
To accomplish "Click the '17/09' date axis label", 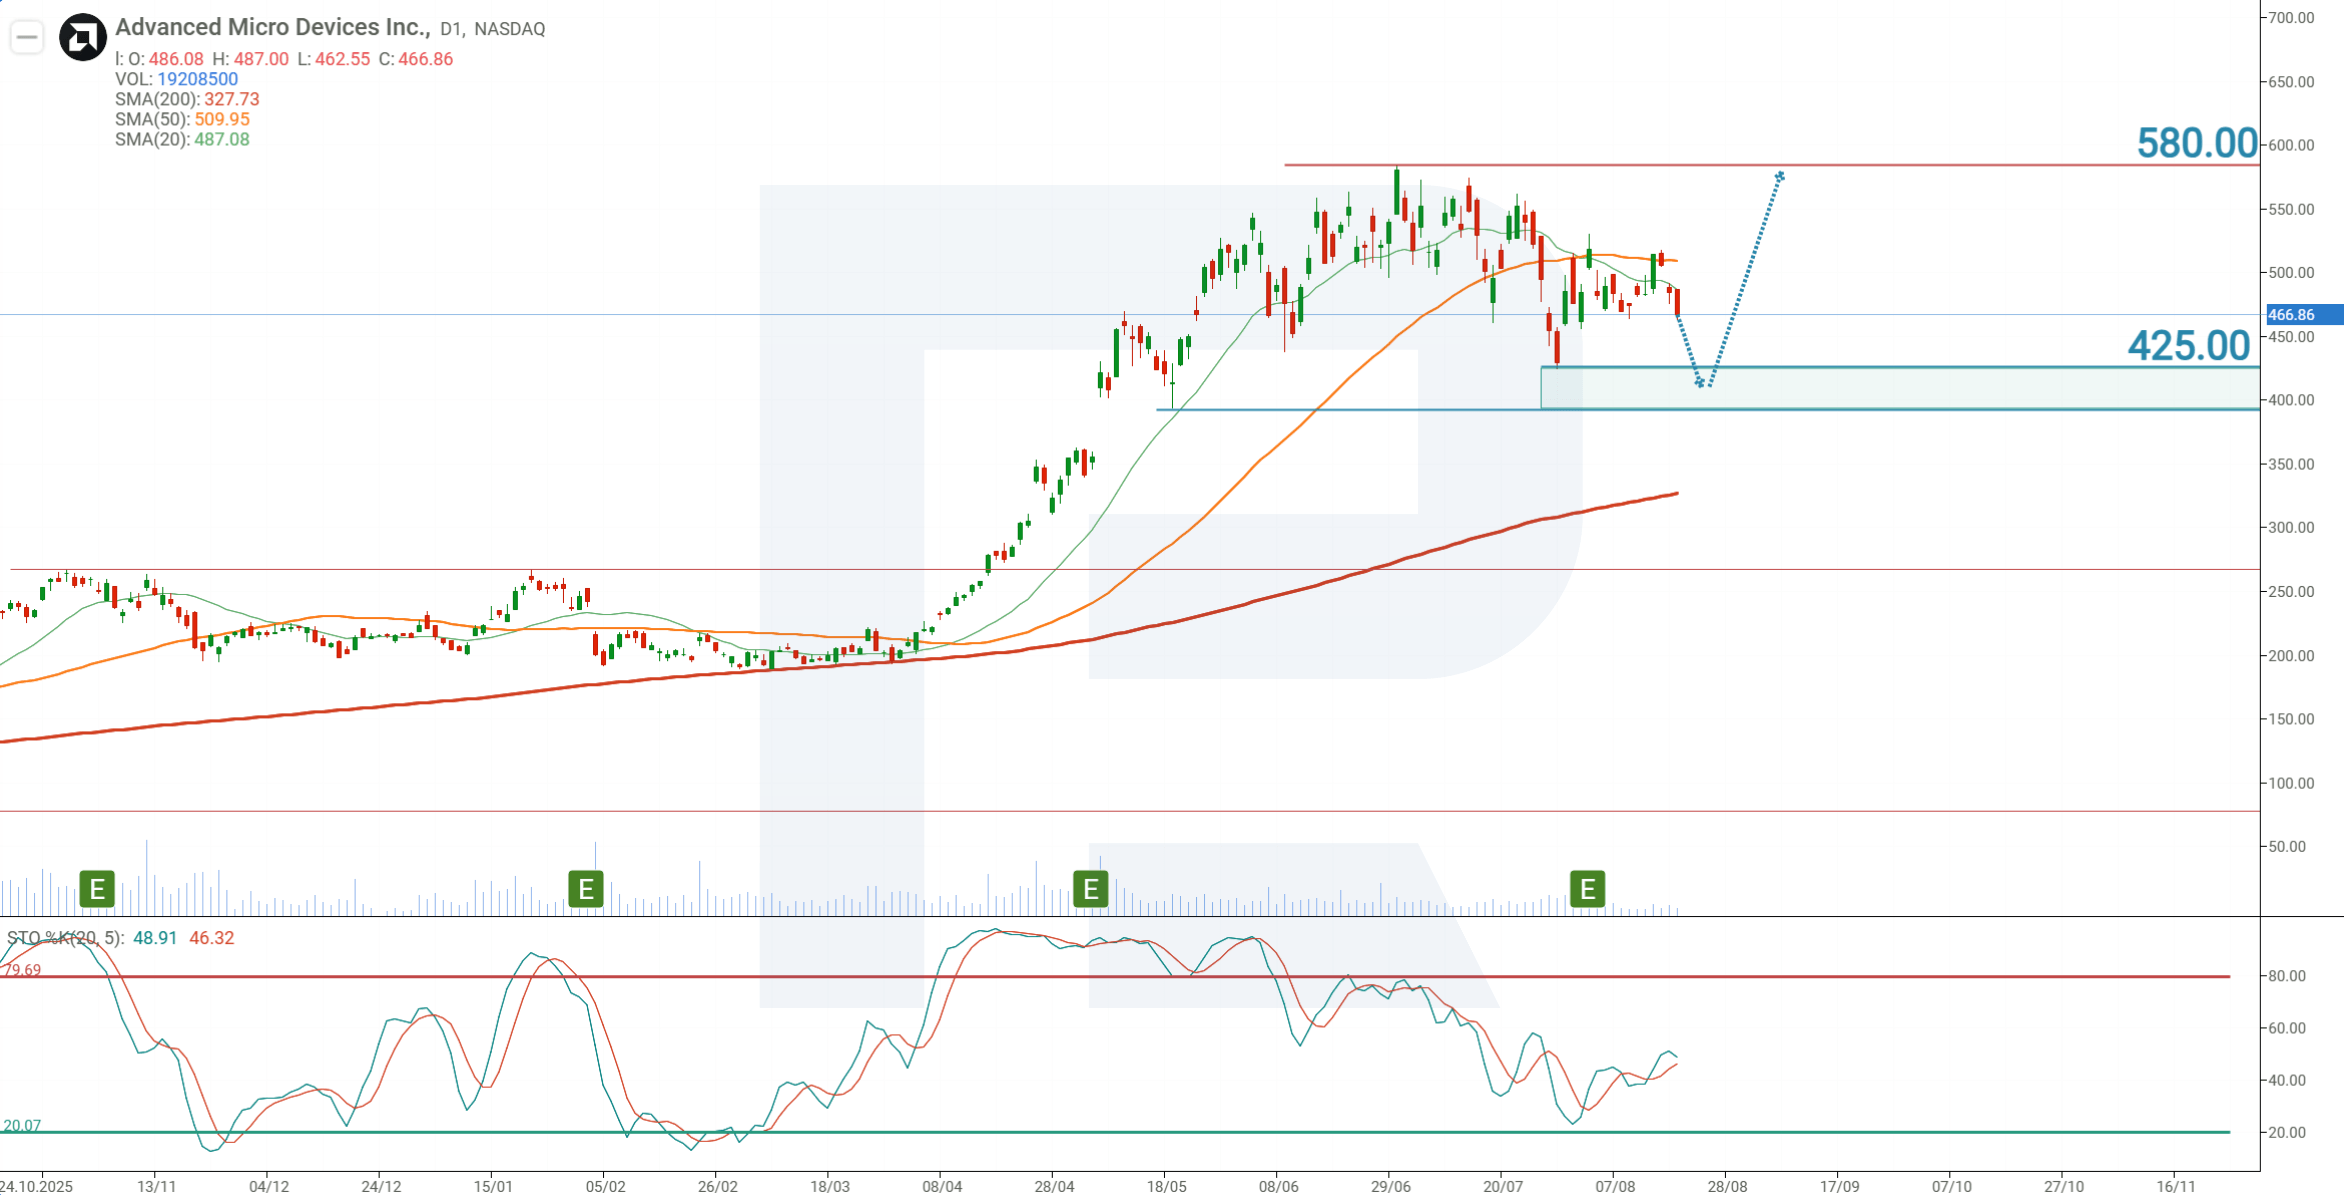I will click(x=1840, y=1186).
